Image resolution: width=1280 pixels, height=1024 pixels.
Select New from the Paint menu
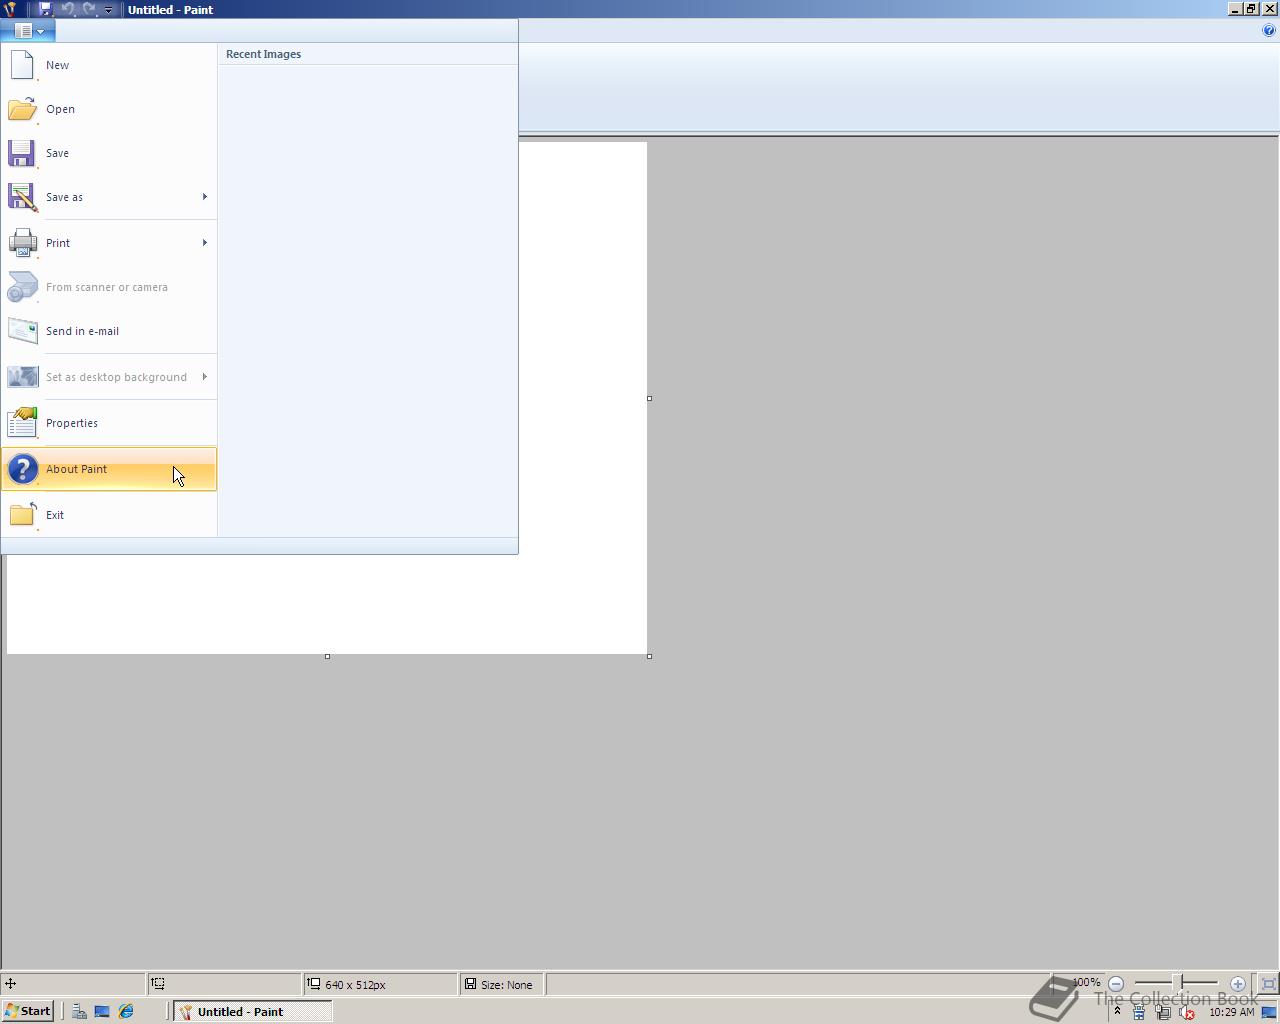pyautogui.click(x=109, y=65)
